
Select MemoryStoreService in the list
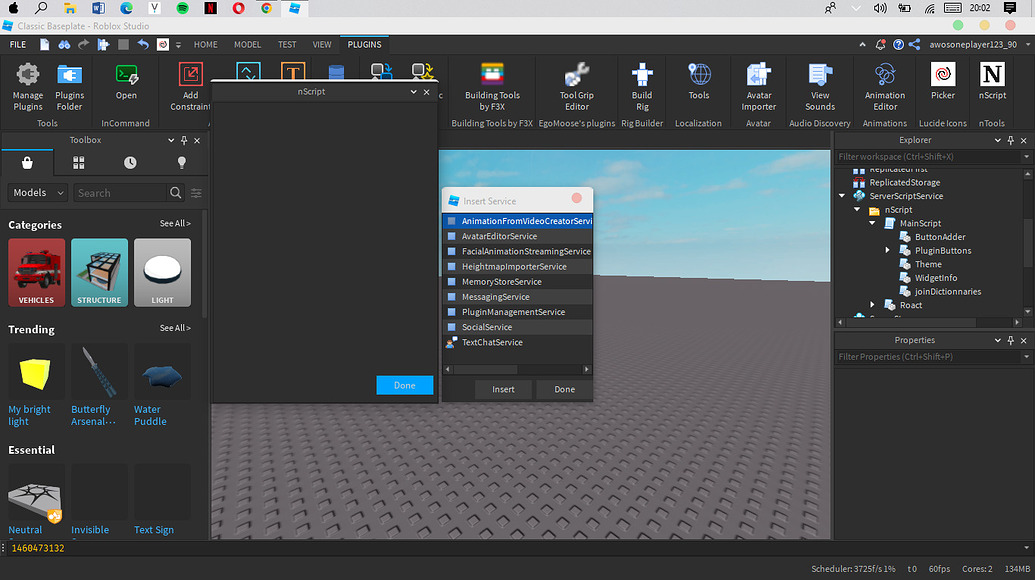(518, 282)
